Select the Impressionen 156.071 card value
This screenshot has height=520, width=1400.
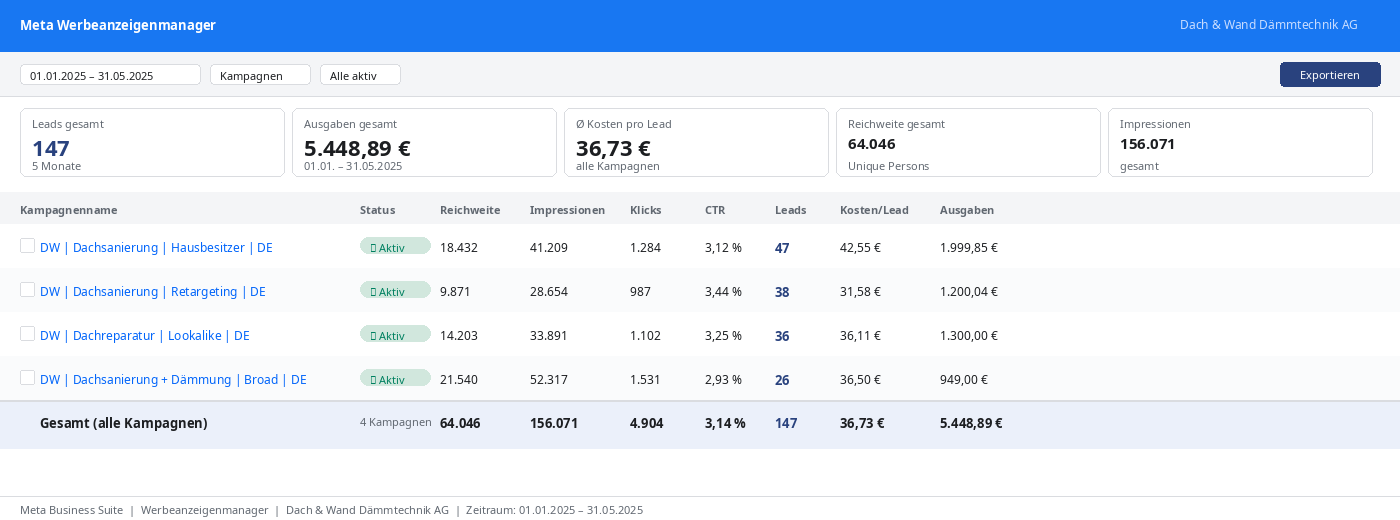point(1147,144)
